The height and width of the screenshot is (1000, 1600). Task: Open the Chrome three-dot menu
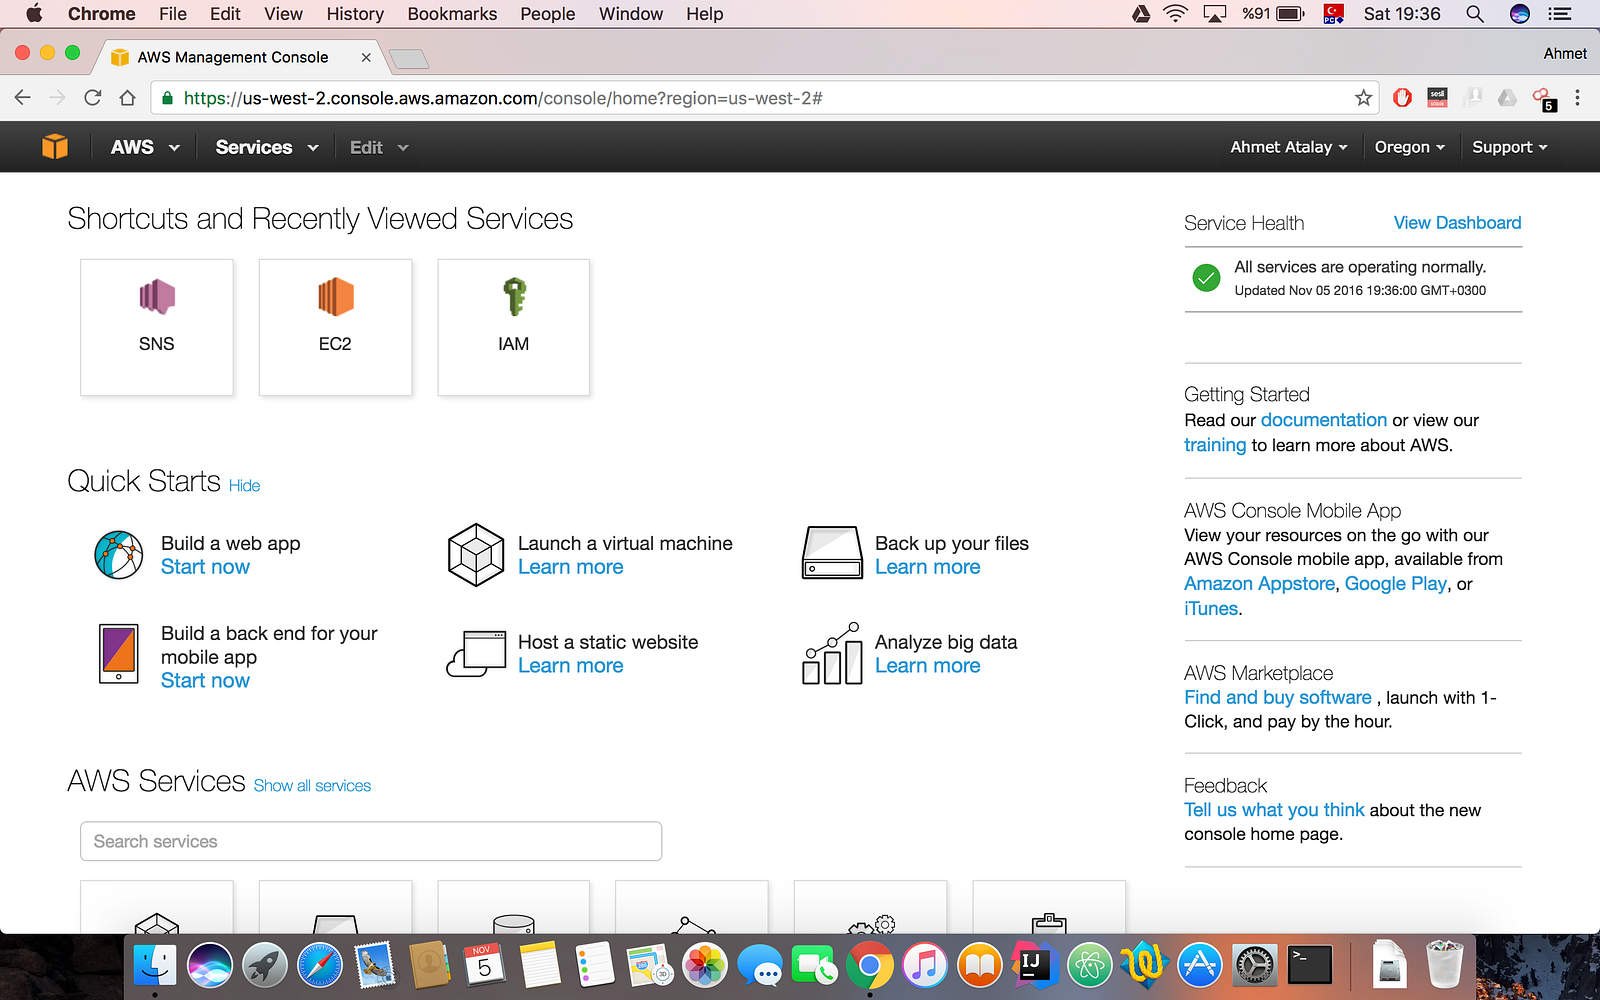[1577, 98]
